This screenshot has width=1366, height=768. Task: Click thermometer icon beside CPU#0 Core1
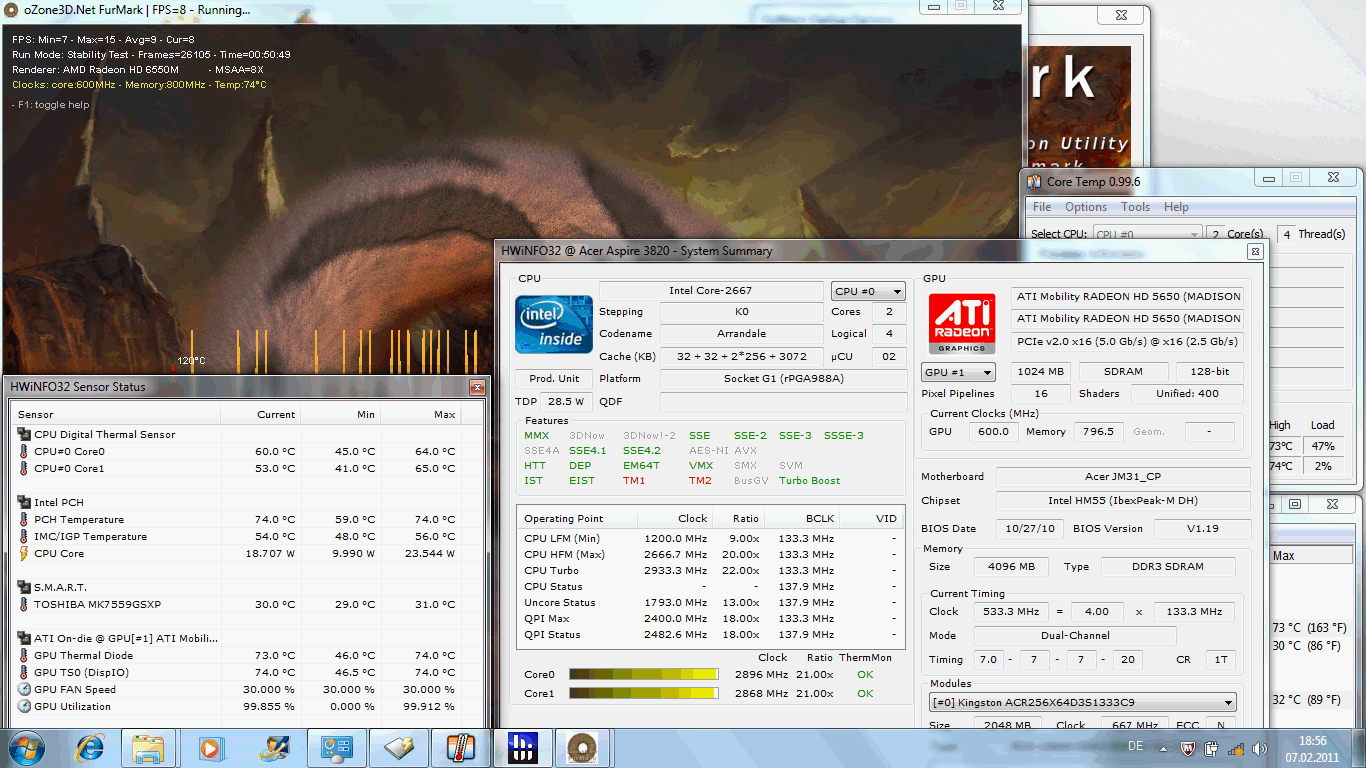(x=24, y=469)
